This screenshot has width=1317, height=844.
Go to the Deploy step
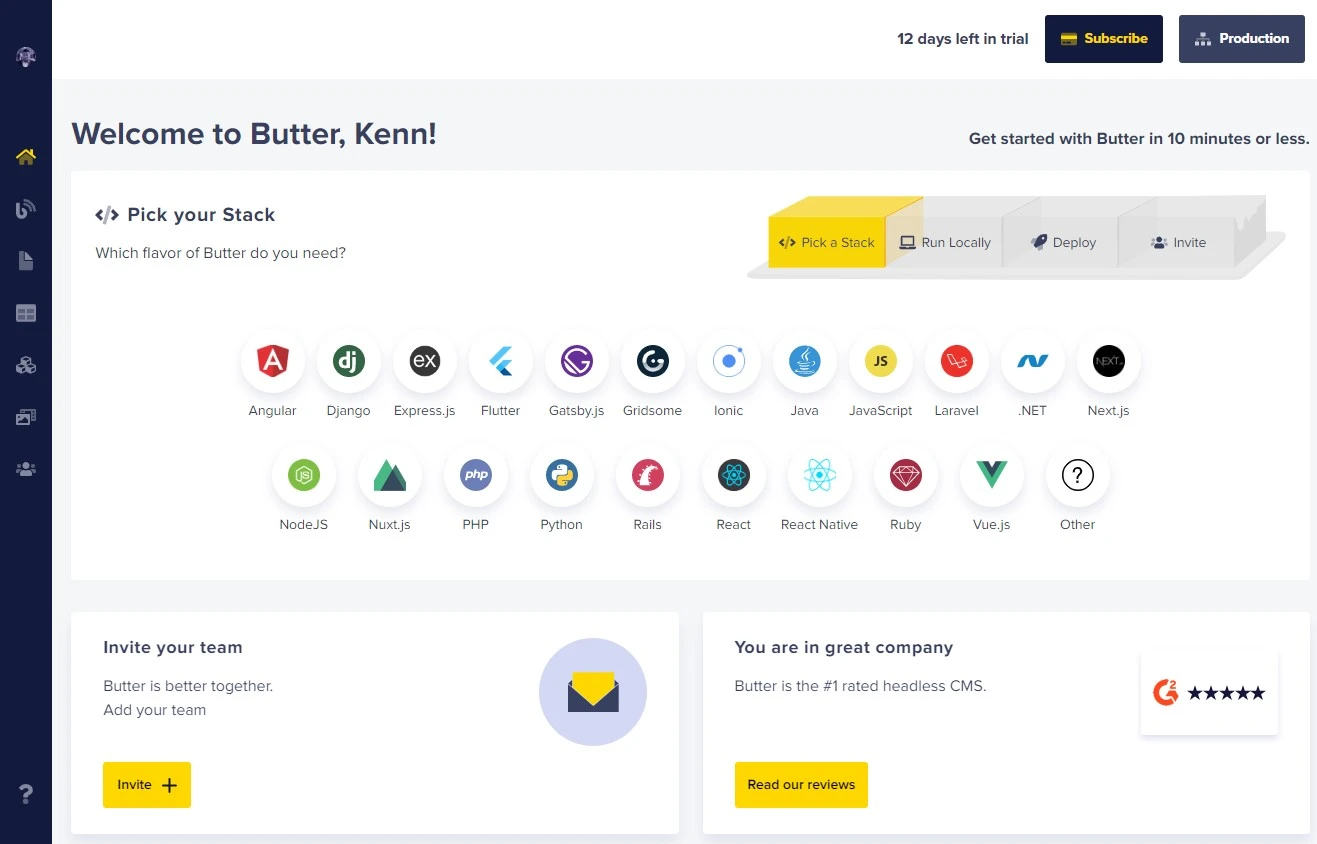click(1063, 242)
